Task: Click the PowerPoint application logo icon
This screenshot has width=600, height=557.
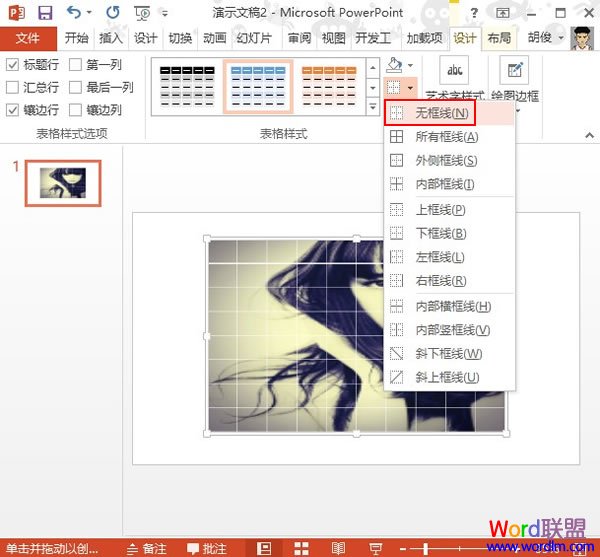Action: click(x=17, y=13)
